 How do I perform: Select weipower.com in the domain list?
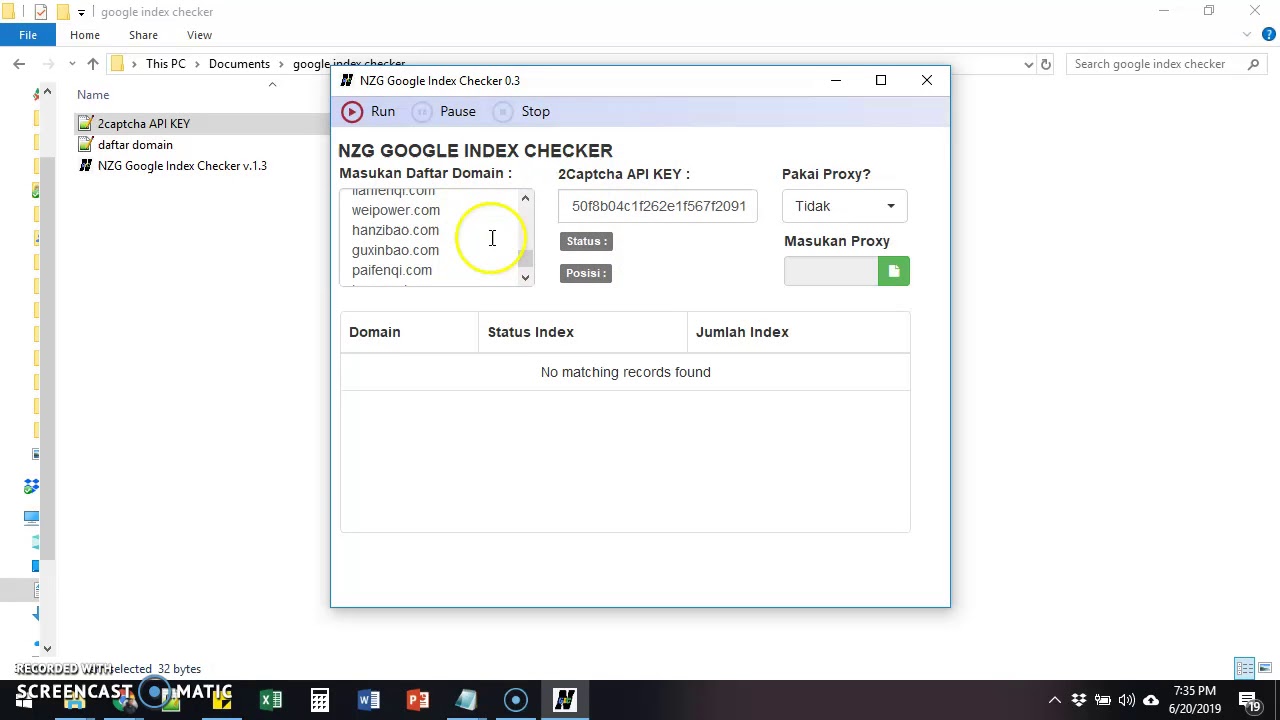pos(396,210)
